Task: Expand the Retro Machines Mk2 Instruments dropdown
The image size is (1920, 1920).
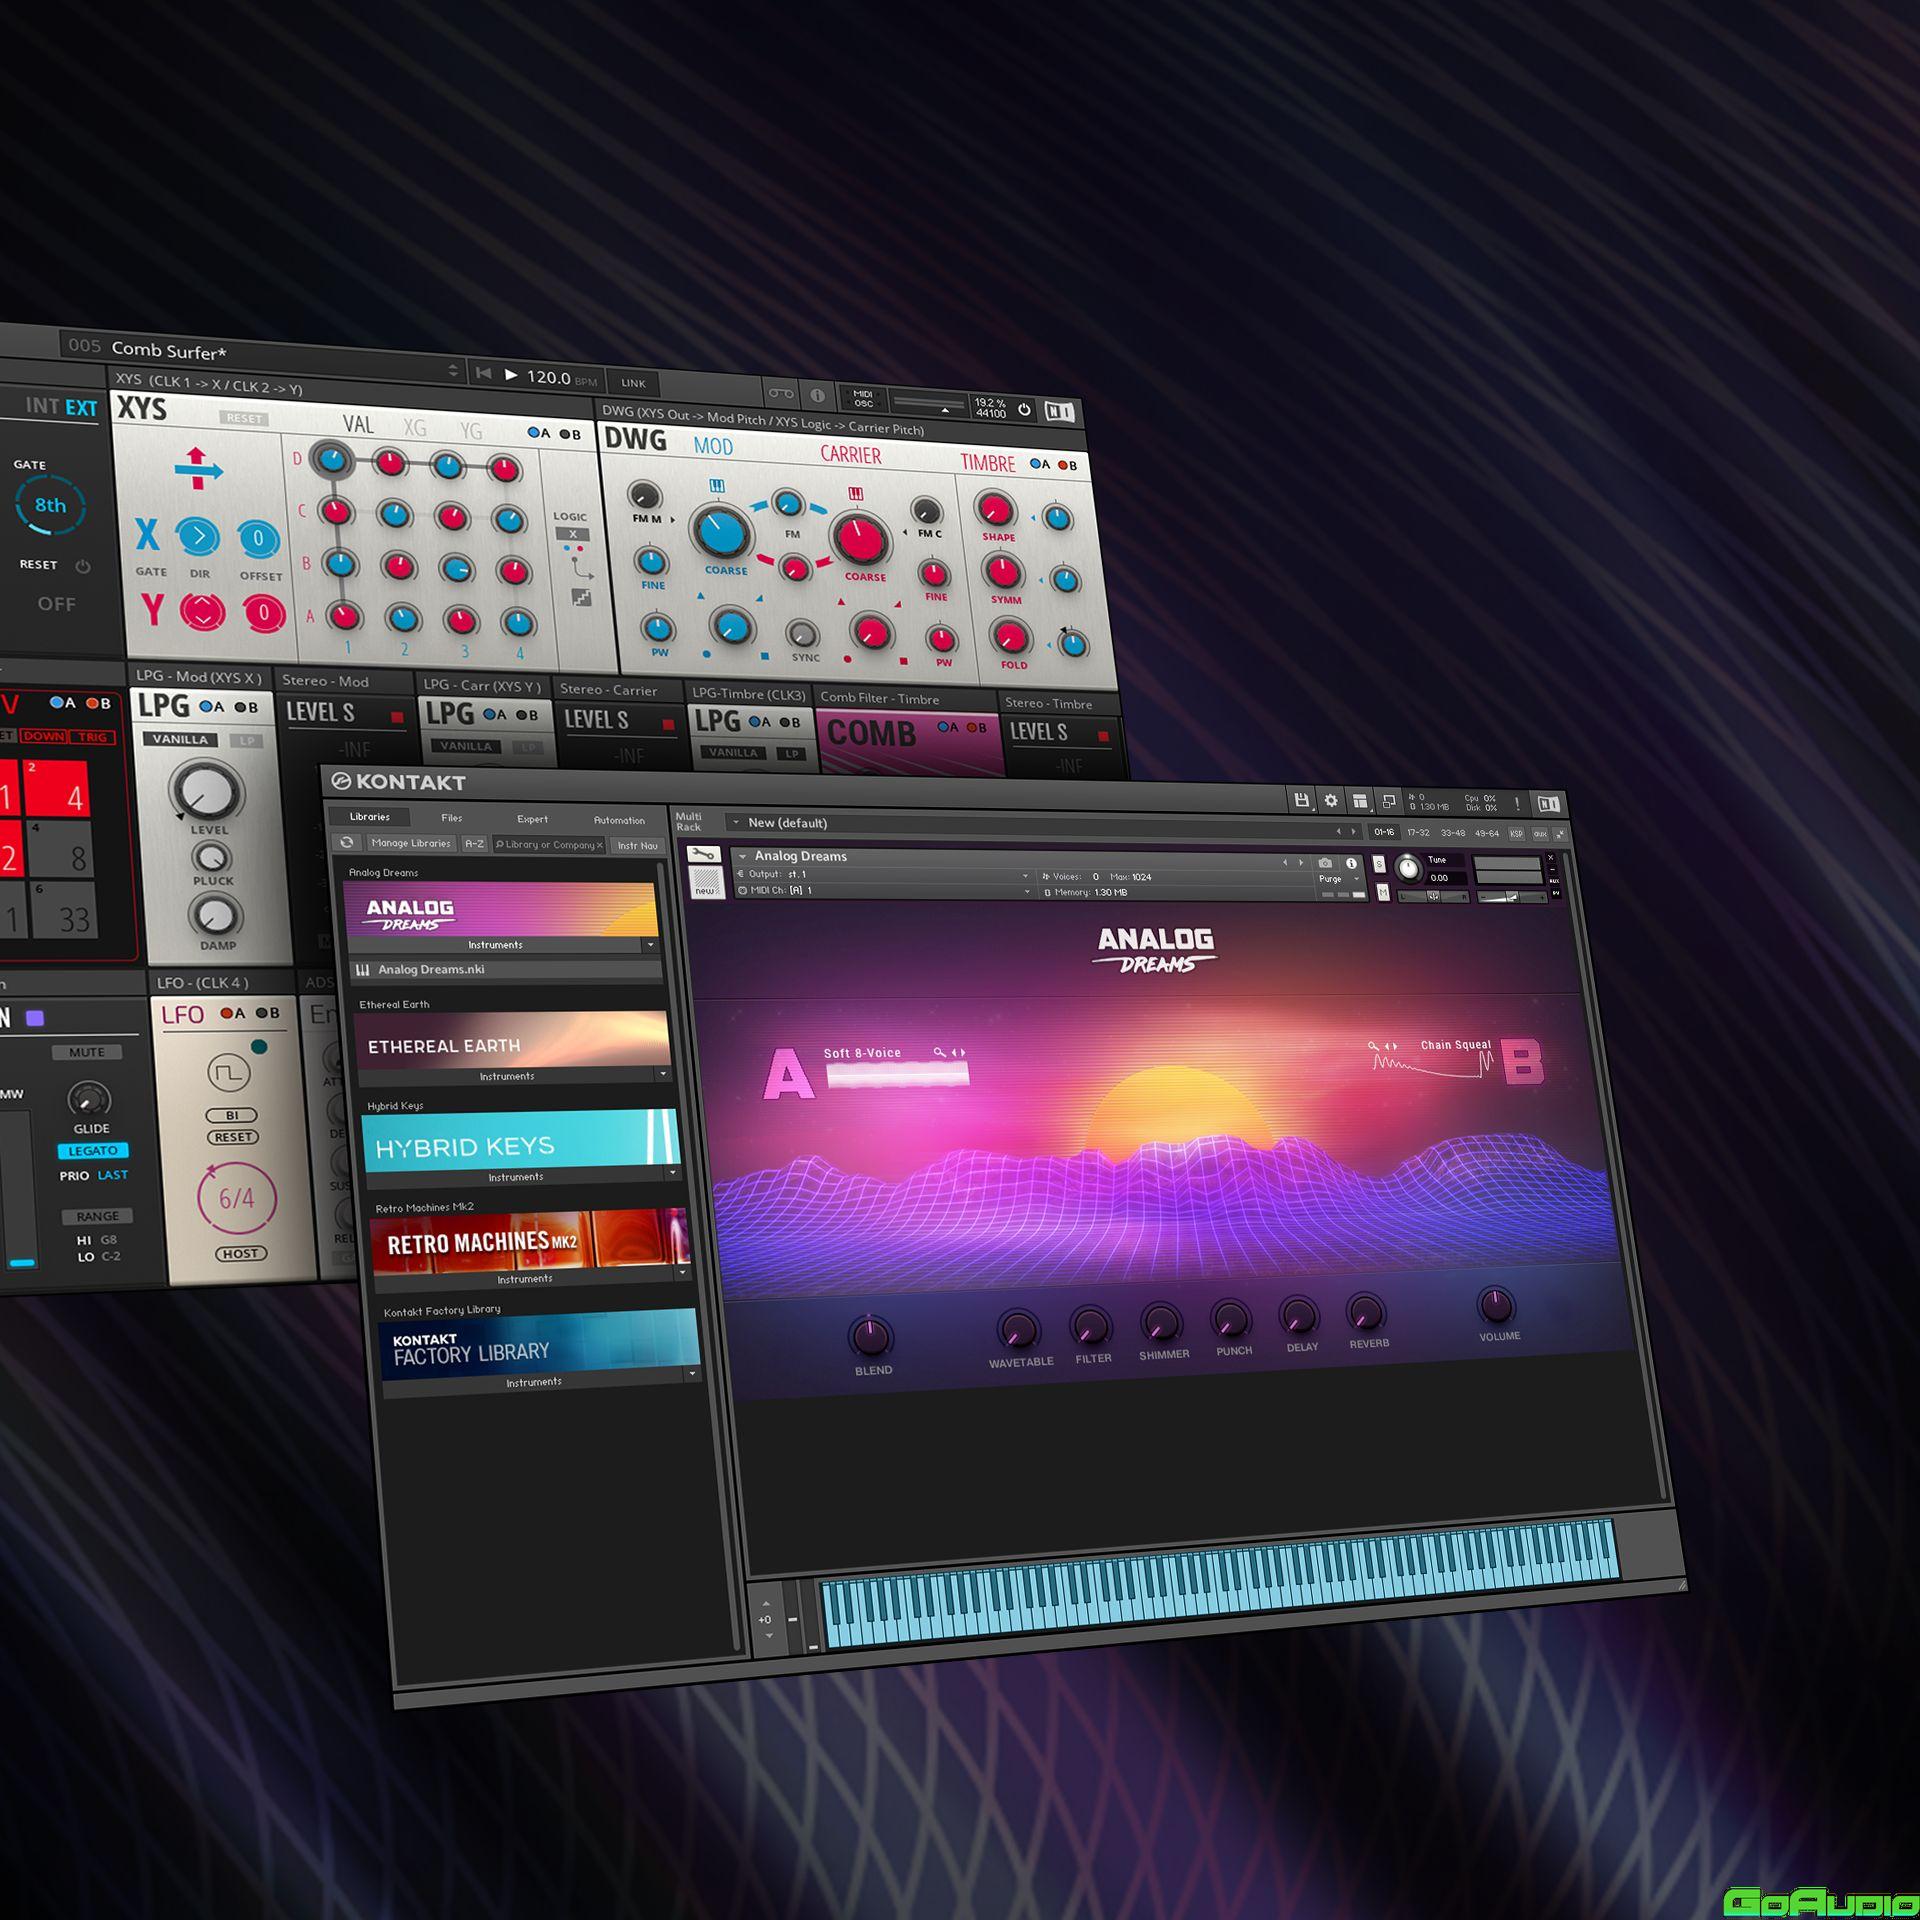Action: (x=682, y=1273)
